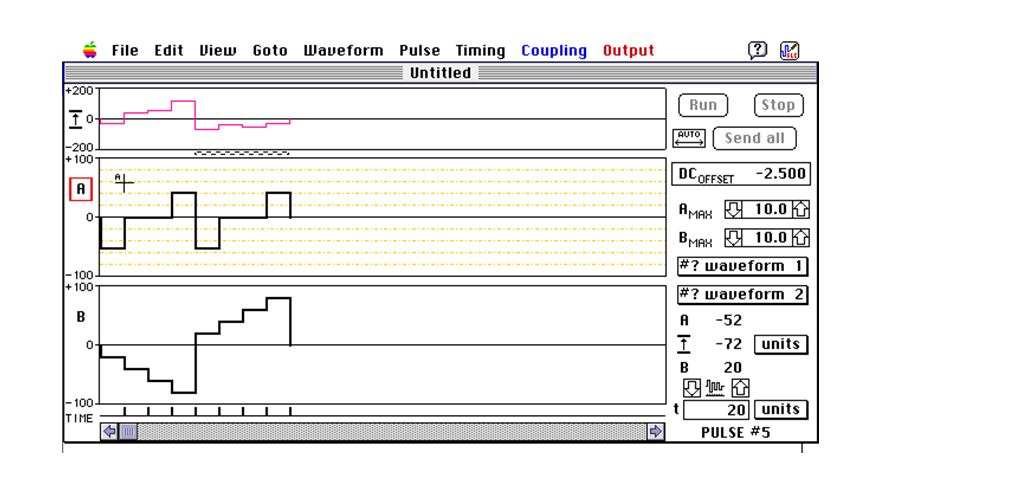1024x497 pixels.
Task: Click the application icon in menu bar
Action: [790, 50]
